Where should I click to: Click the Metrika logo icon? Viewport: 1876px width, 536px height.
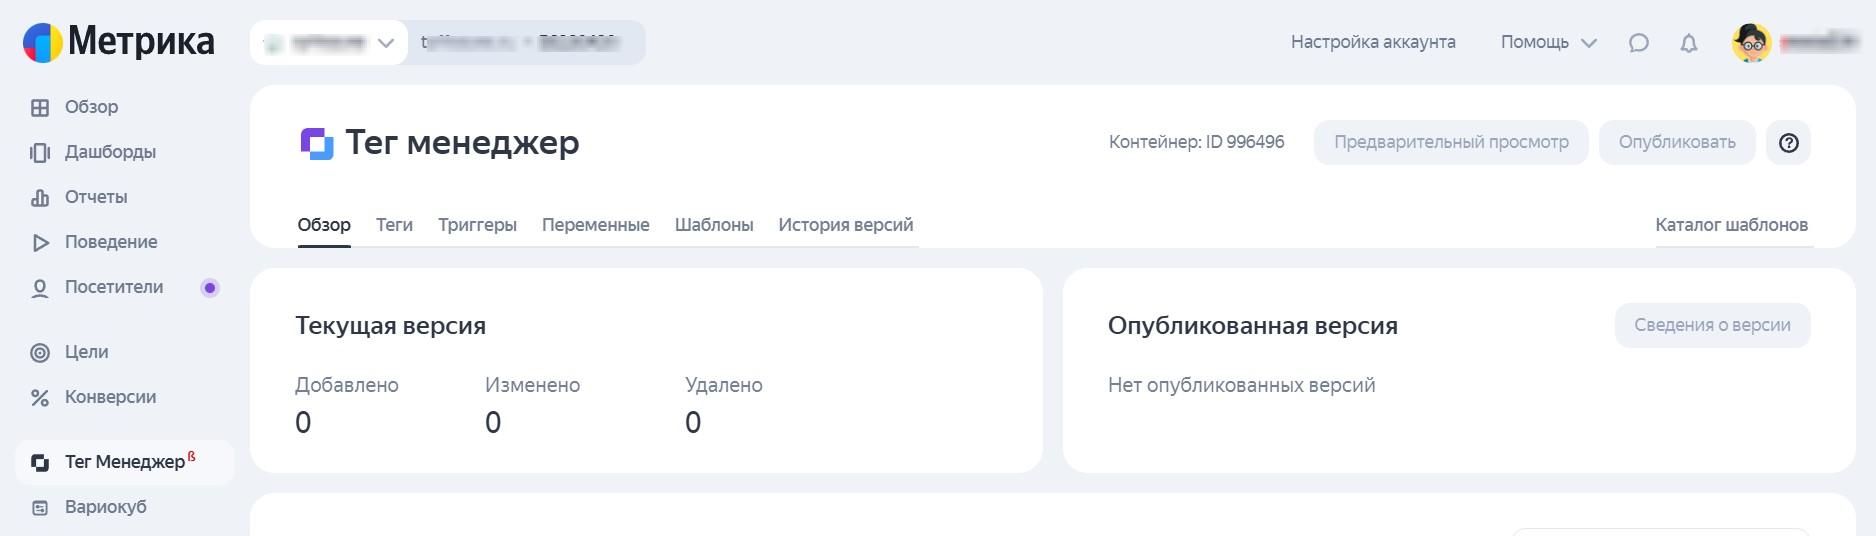click(x=43, y=43)
